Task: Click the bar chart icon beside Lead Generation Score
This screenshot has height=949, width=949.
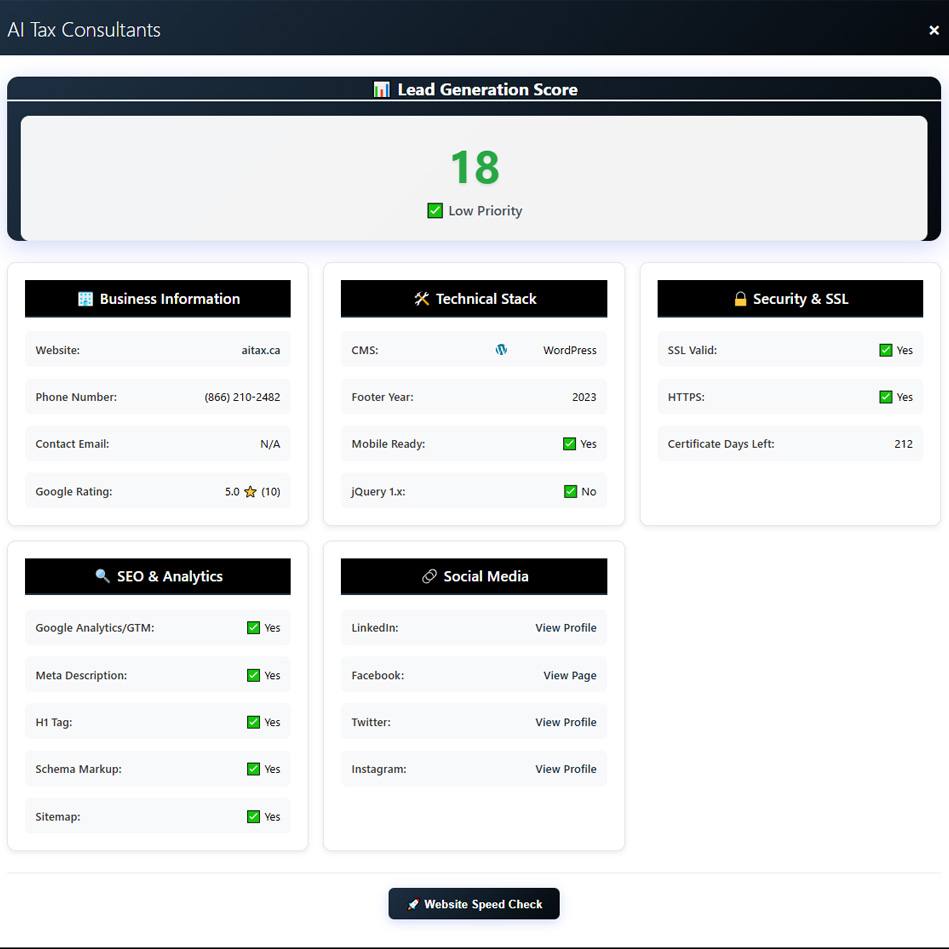Action: tap(382, 89)
